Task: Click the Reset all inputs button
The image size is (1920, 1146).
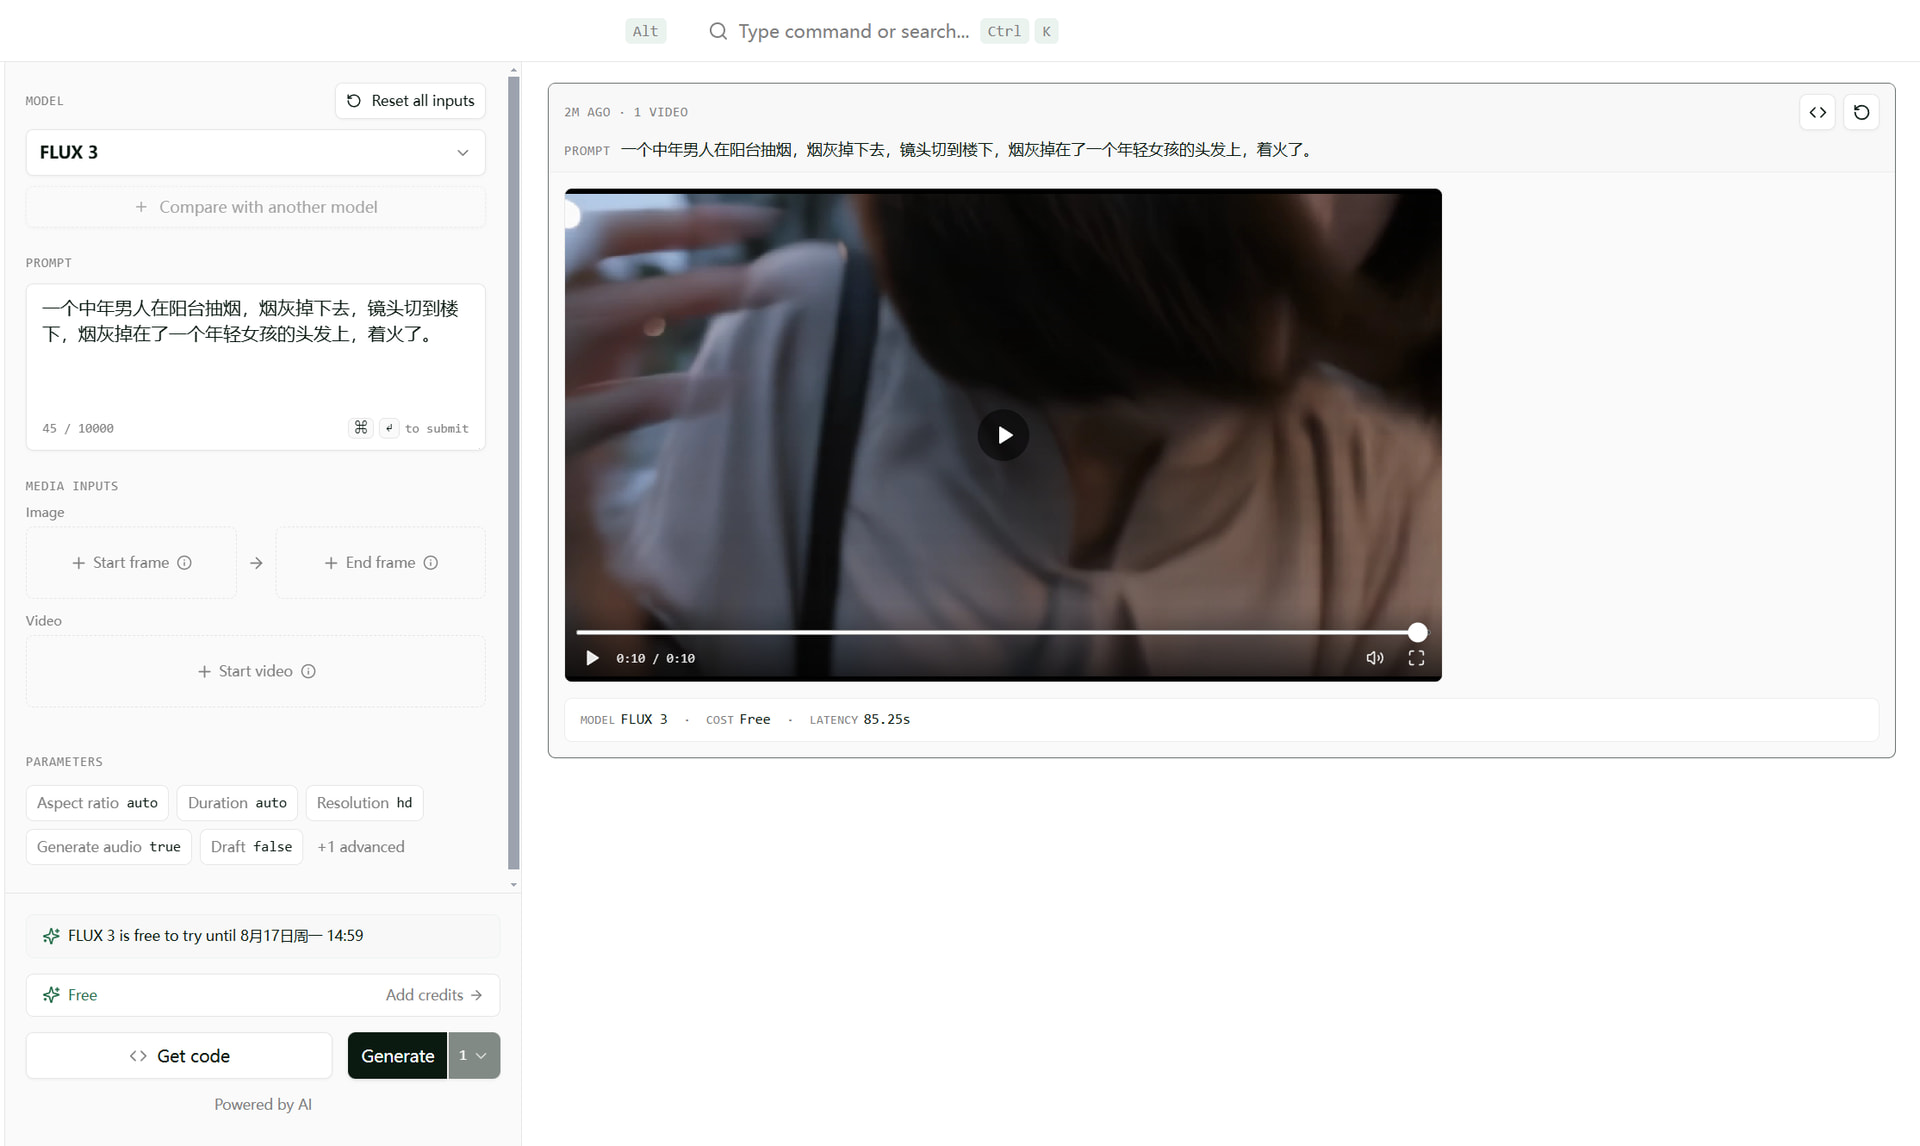Action: pyautogui.click(x=410, y=101)
